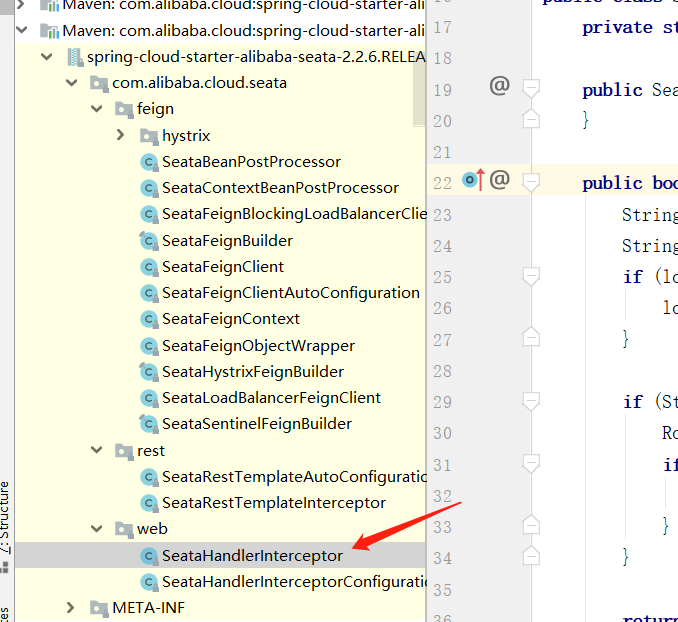The width and height of the screenshot is (678, 622).
Task: Select SeataFeignObjectWrapper in the tree
Action: point(258,346)
